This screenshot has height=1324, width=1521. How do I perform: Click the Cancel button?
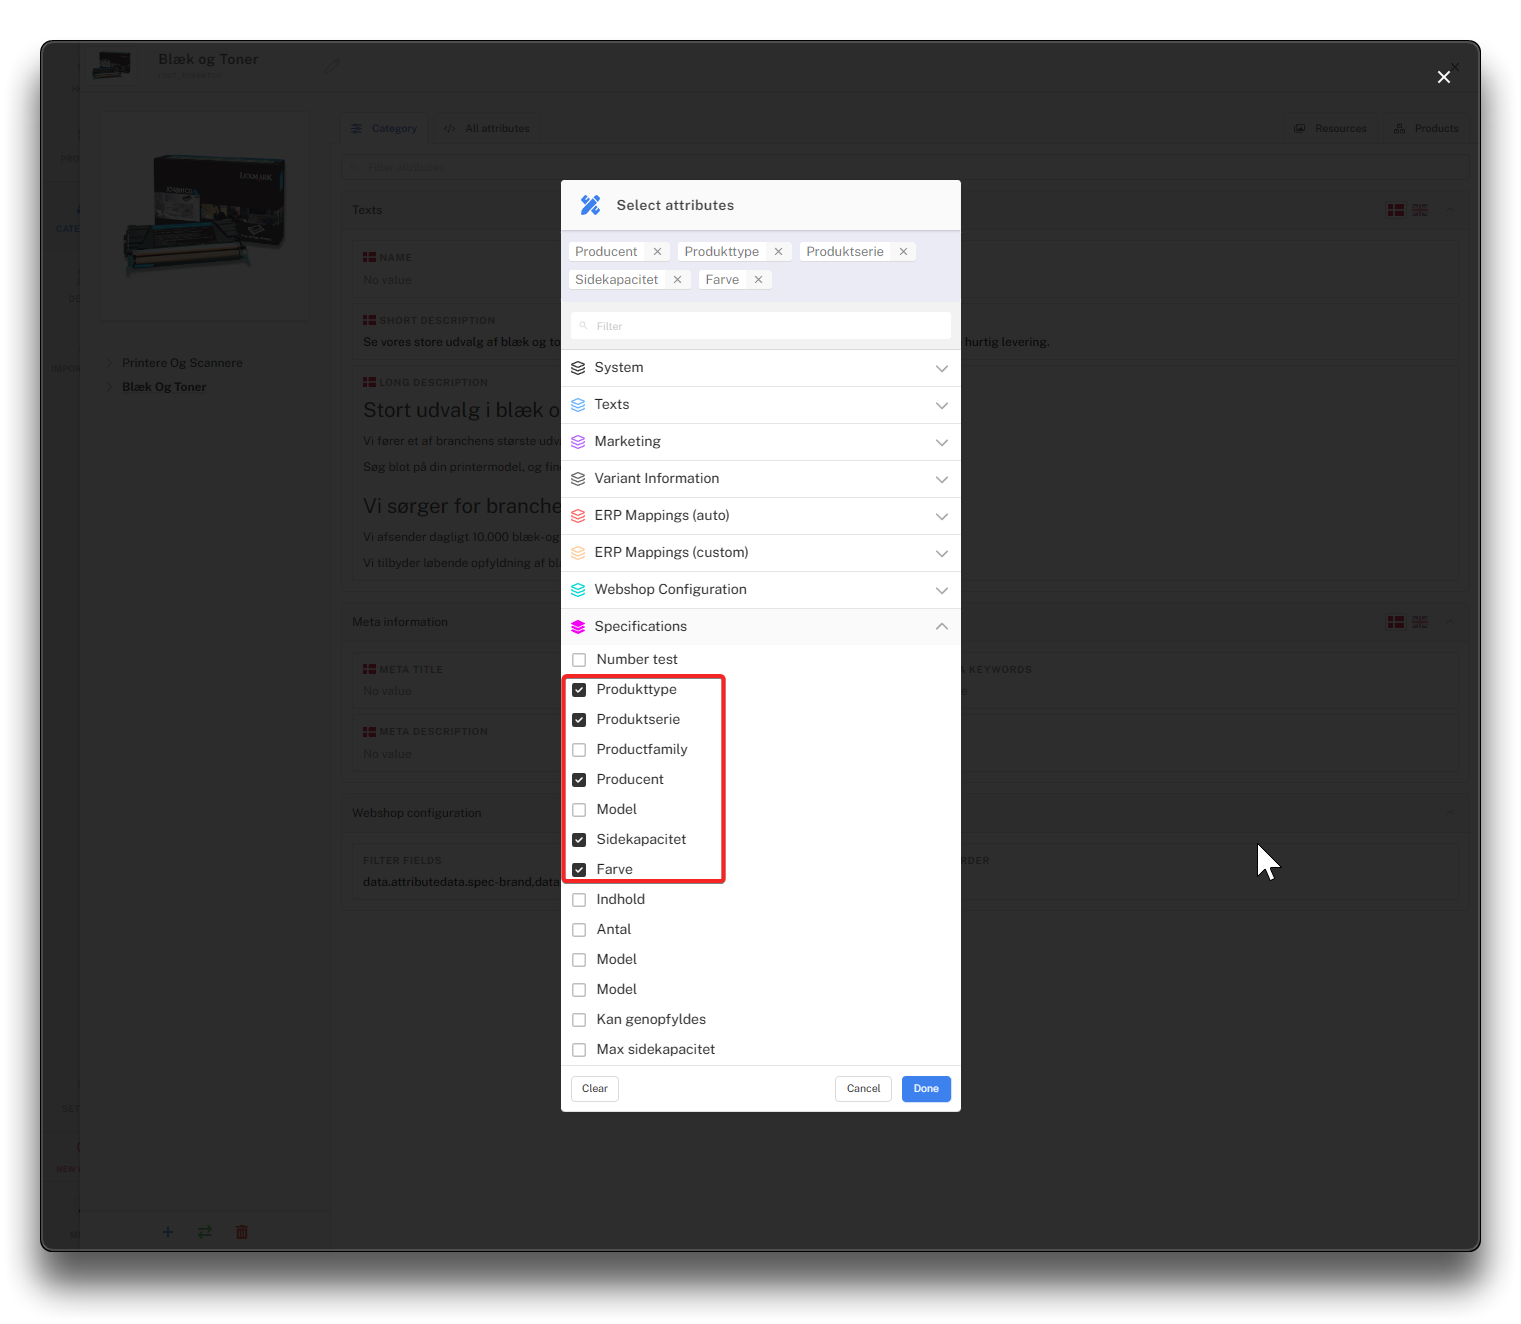[x=863, y=1089]
